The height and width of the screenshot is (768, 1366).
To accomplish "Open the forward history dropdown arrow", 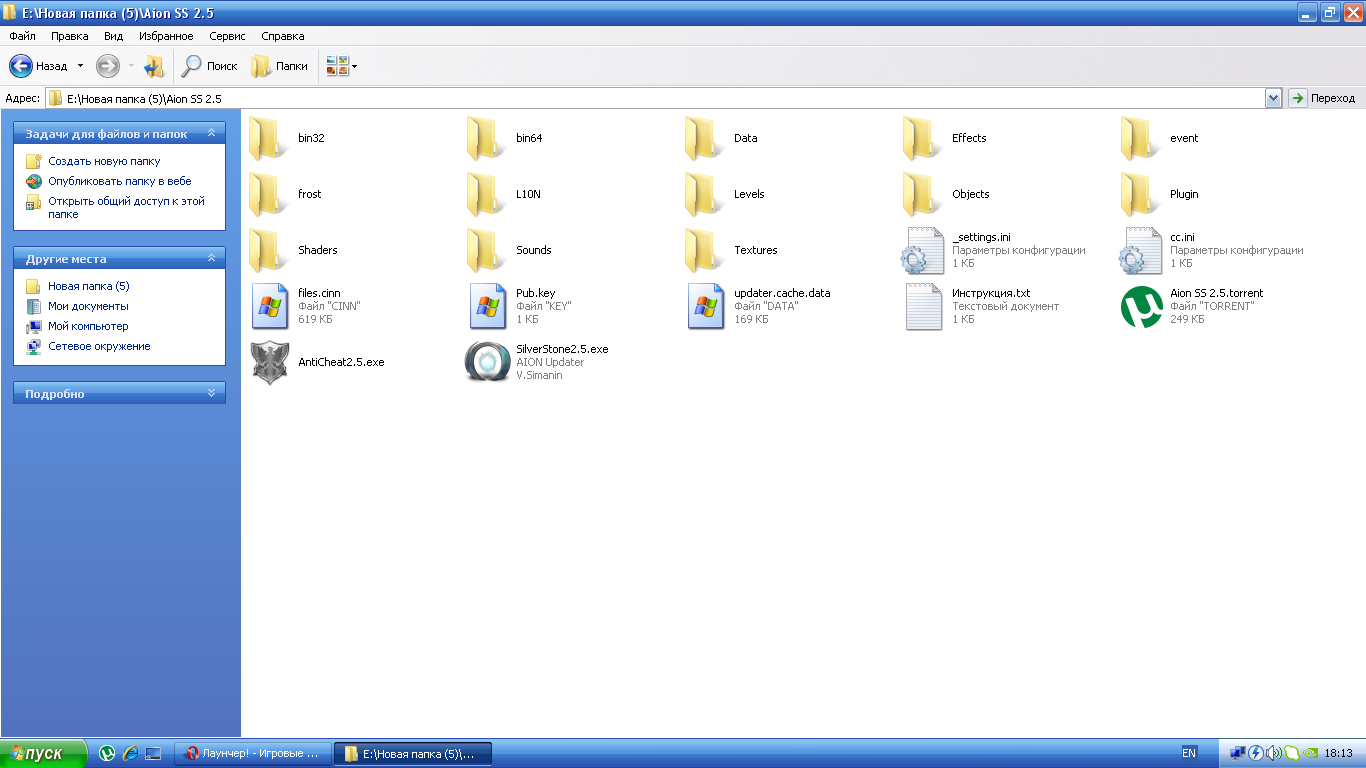I will pos(131,66).
